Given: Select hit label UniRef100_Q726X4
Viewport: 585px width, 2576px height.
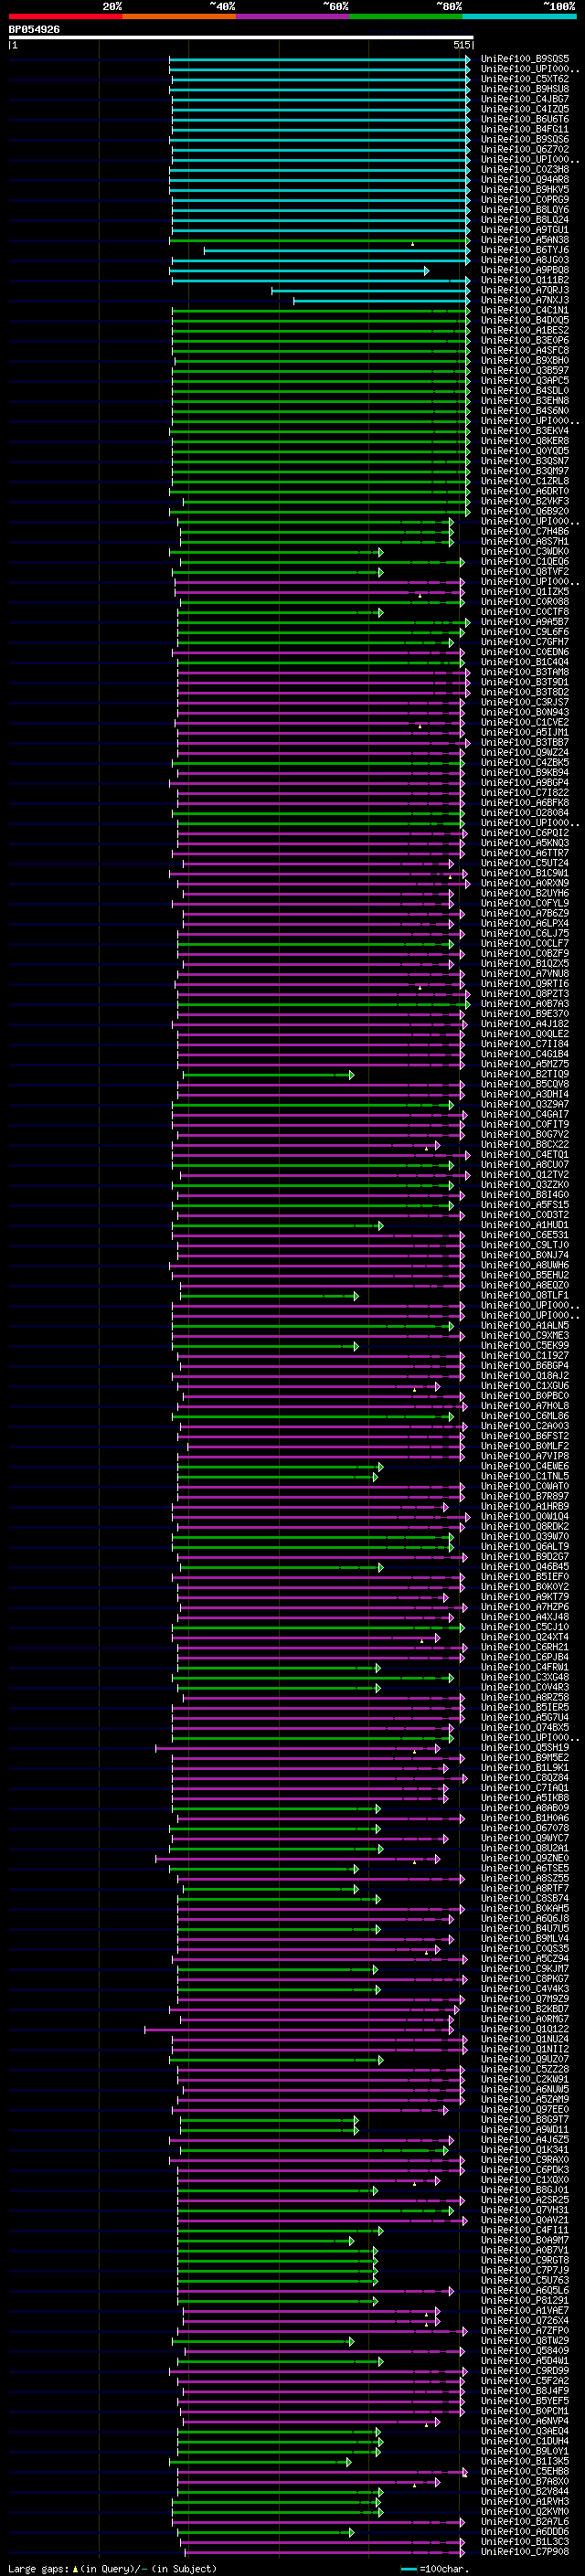Looking at the screenshot, I should (525, 2321).
